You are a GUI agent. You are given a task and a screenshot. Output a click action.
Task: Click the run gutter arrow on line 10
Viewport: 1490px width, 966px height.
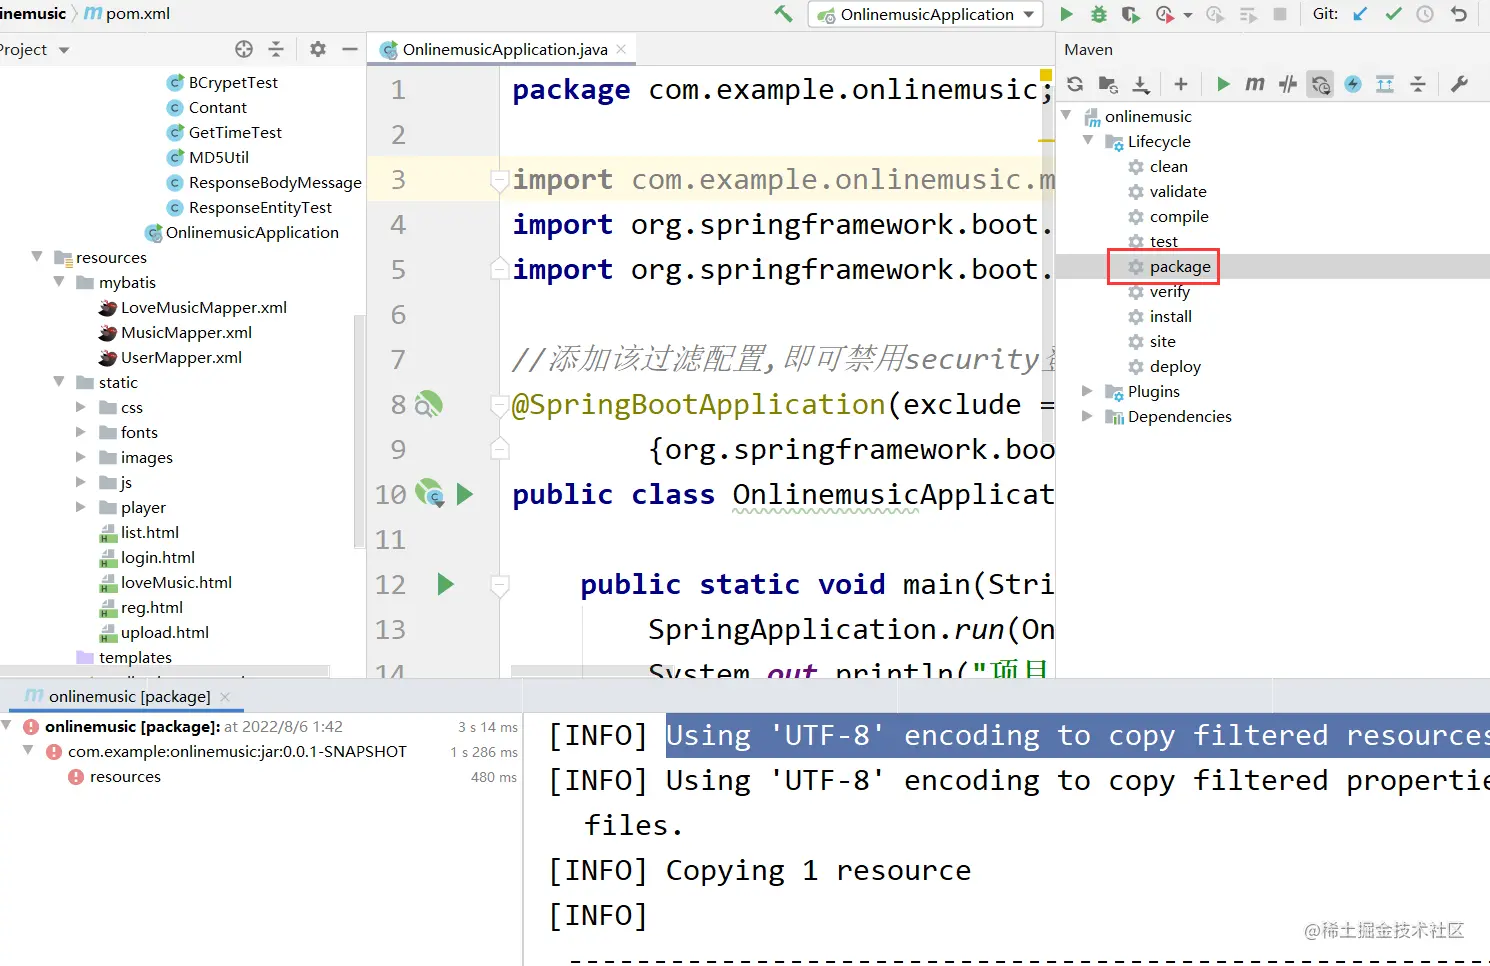pyautogui.click(x=465, y=494)
